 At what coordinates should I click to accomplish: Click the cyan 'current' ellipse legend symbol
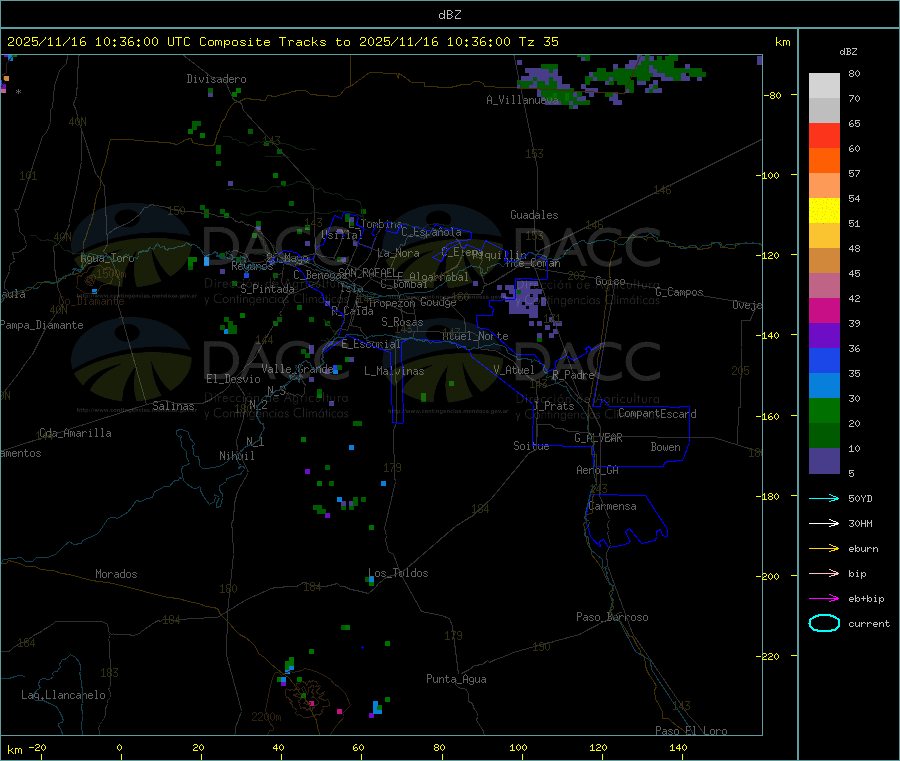click(x=824, y=623)
